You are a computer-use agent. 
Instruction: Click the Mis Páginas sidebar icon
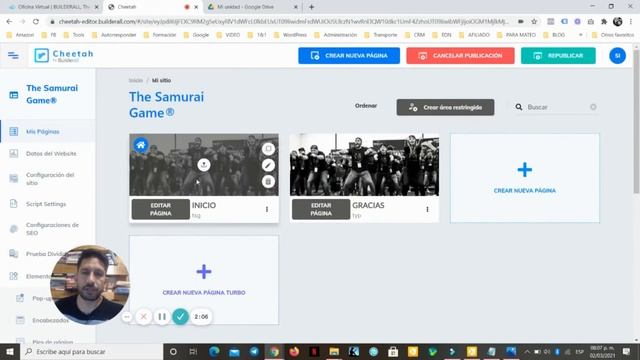(x=13, y=131)
